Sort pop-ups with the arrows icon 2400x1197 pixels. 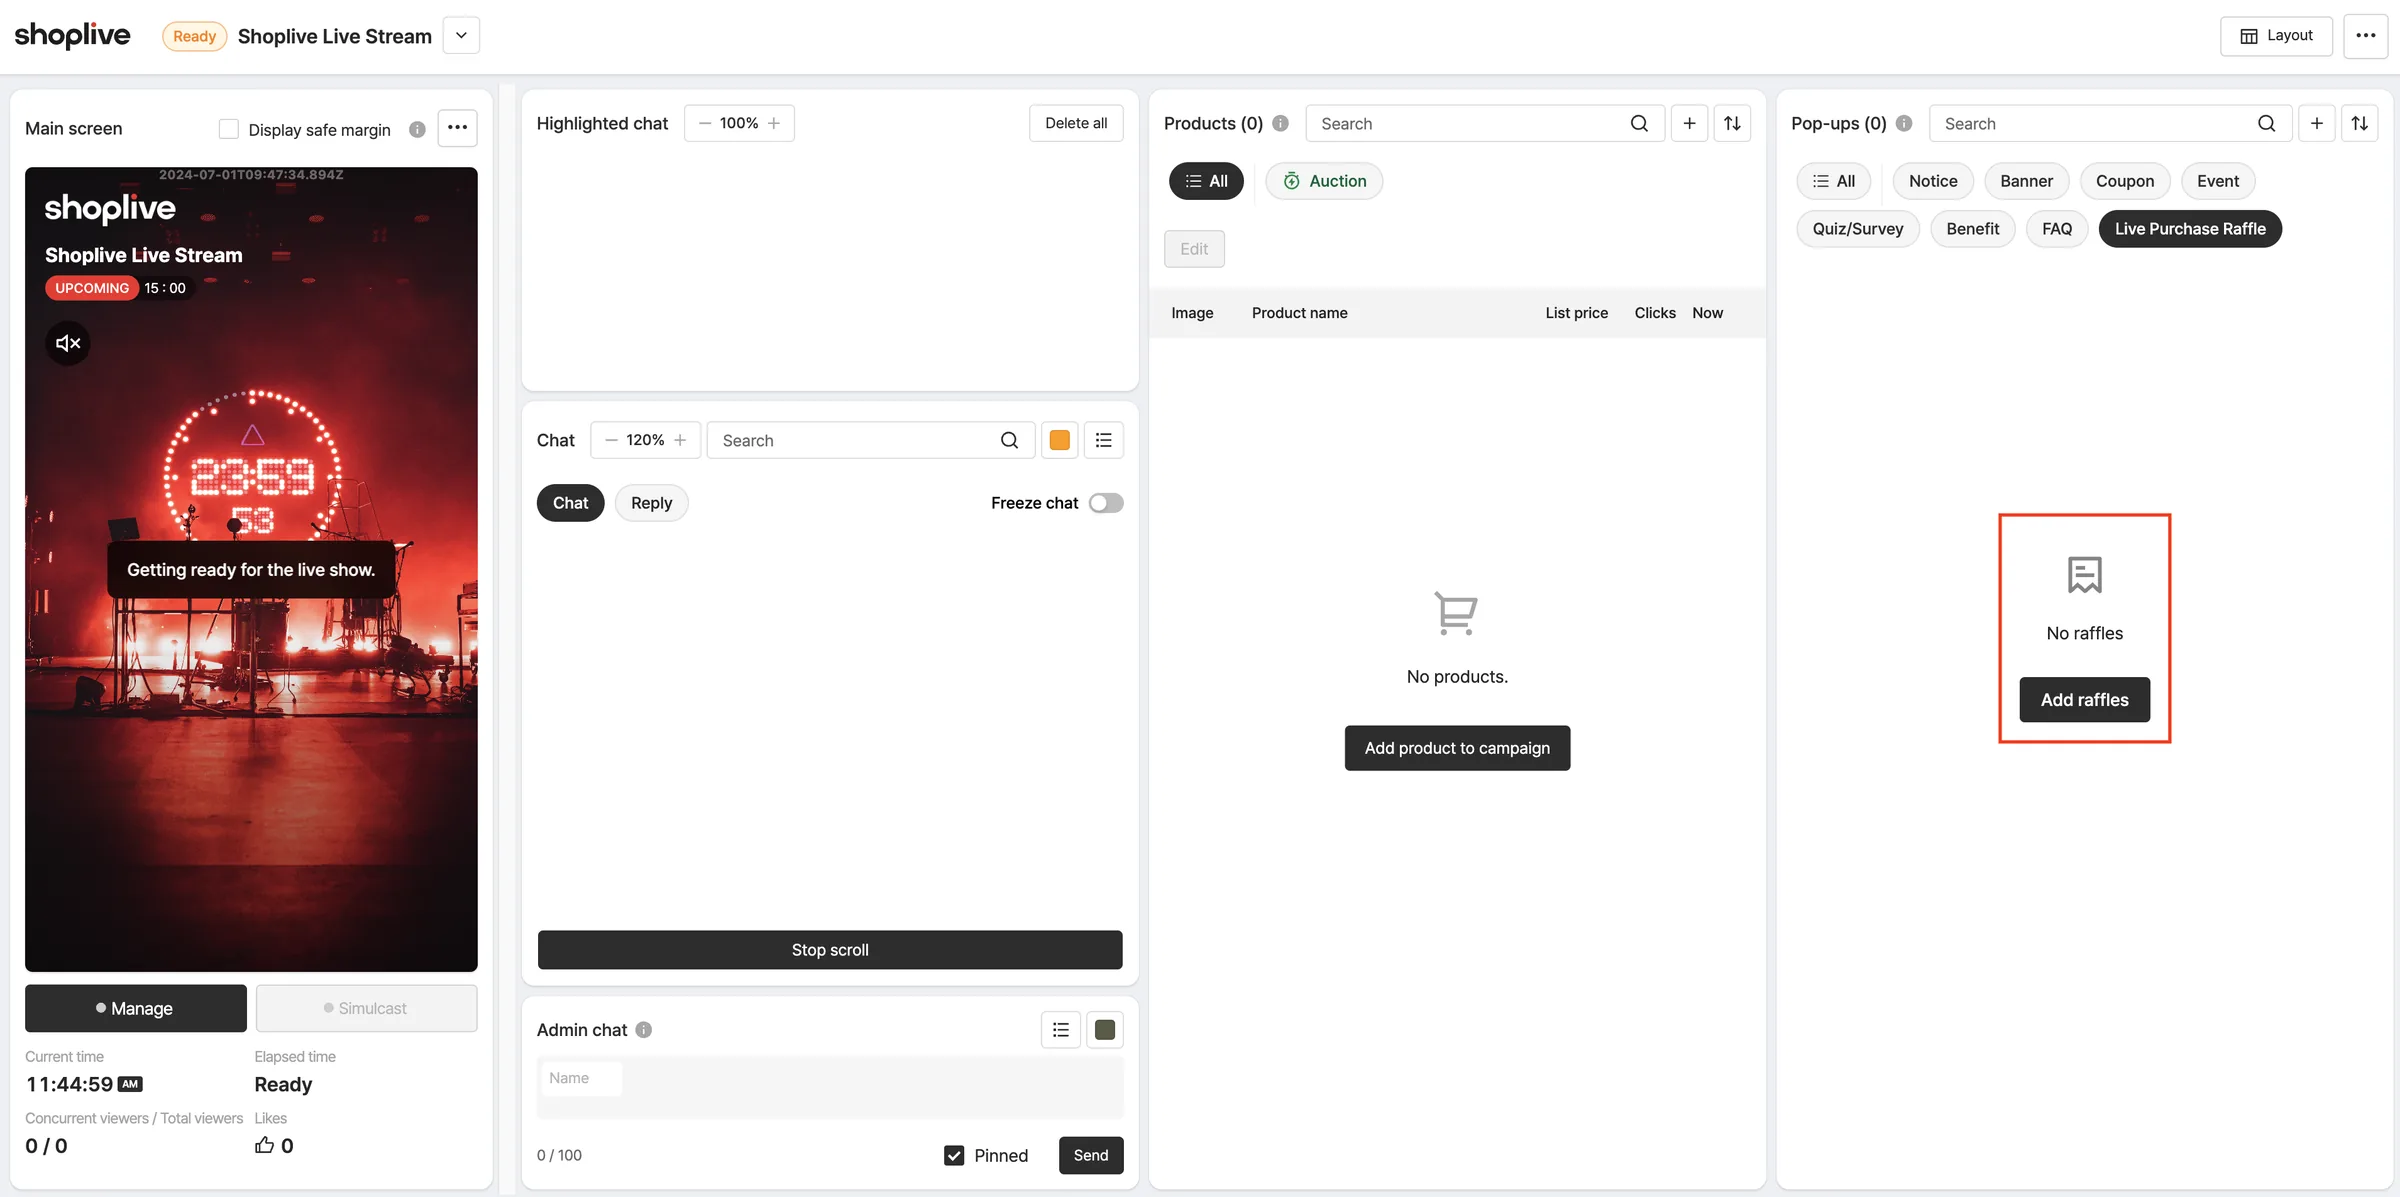tap(2359, 123)
